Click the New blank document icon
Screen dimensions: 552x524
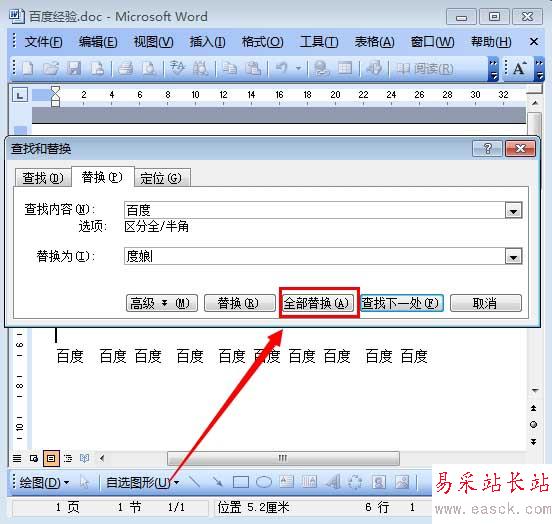click(x=28, y=68)
